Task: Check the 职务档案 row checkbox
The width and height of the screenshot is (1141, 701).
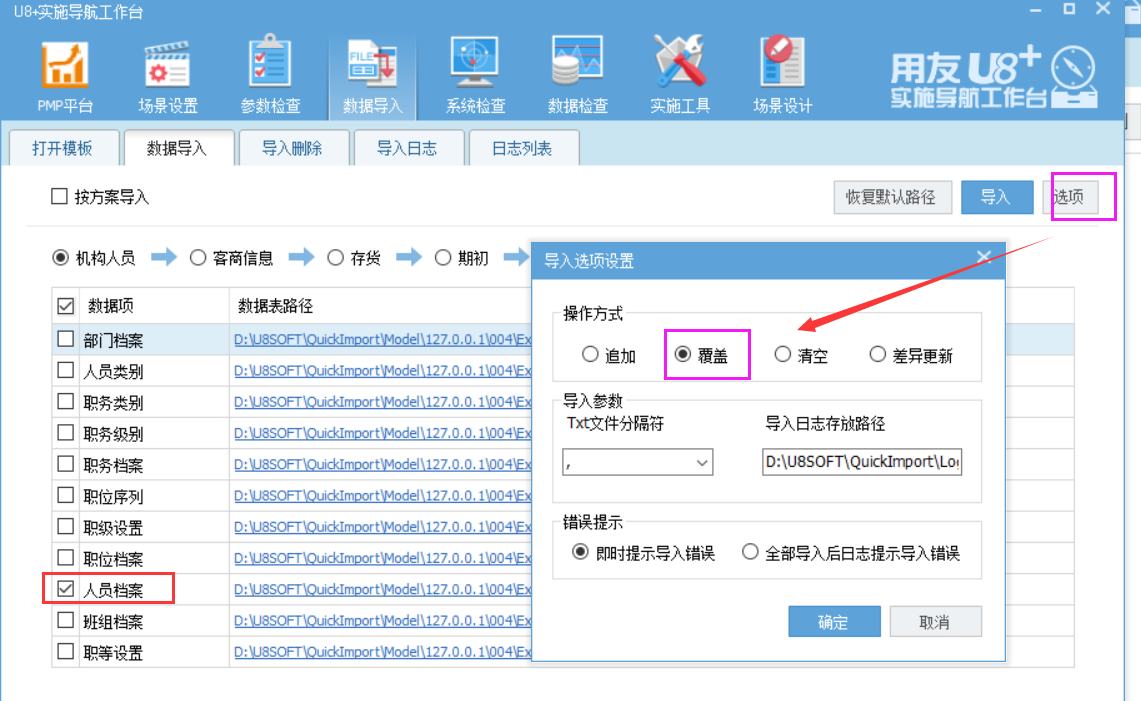Action: pyautogui.click(x=65, y=464)
